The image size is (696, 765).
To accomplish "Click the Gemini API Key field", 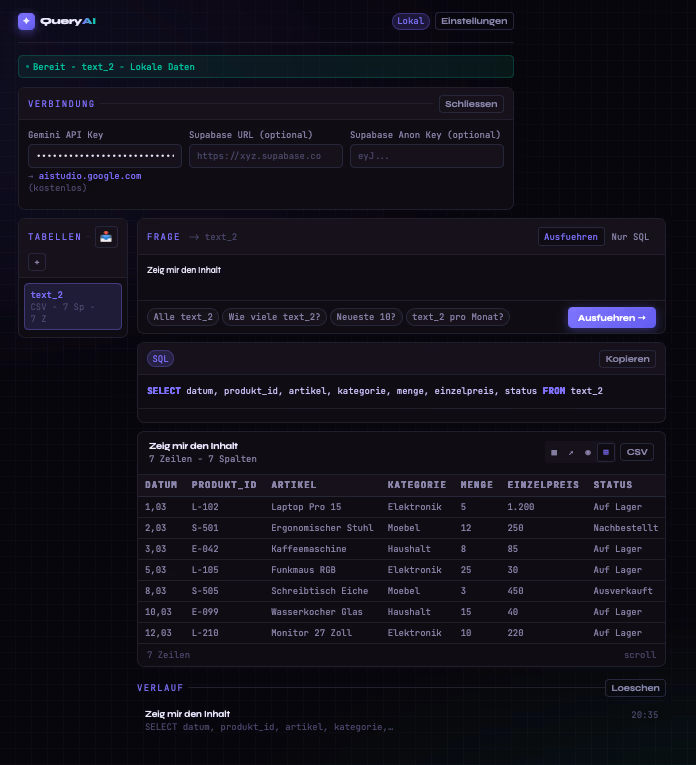I will [x=105, y=156].
